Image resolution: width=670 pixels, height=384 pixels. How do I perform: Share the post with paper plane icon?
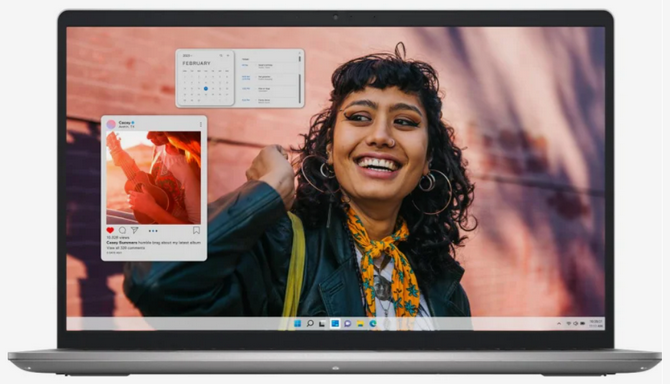tap(135, 230)
